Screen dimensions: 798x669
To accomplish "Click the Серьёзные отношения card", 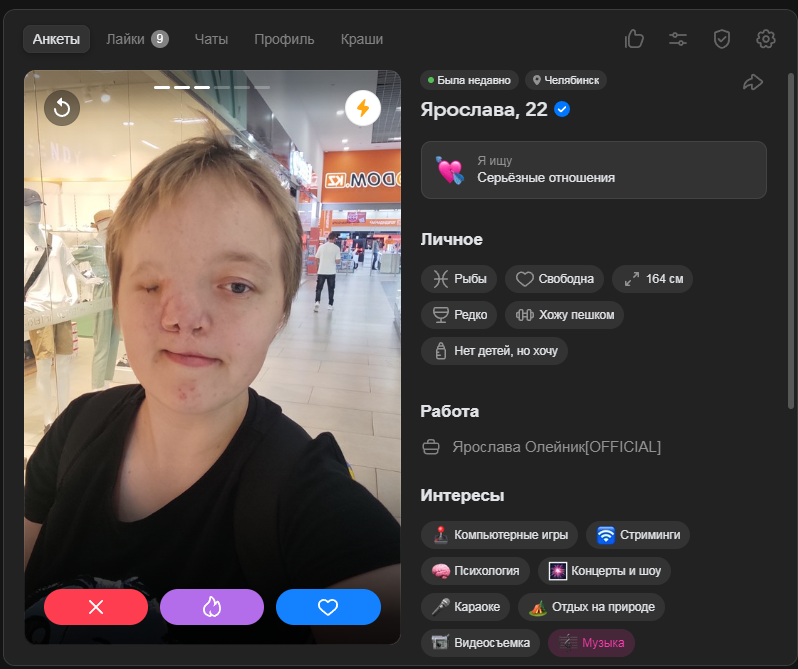I will pos(594,169).
